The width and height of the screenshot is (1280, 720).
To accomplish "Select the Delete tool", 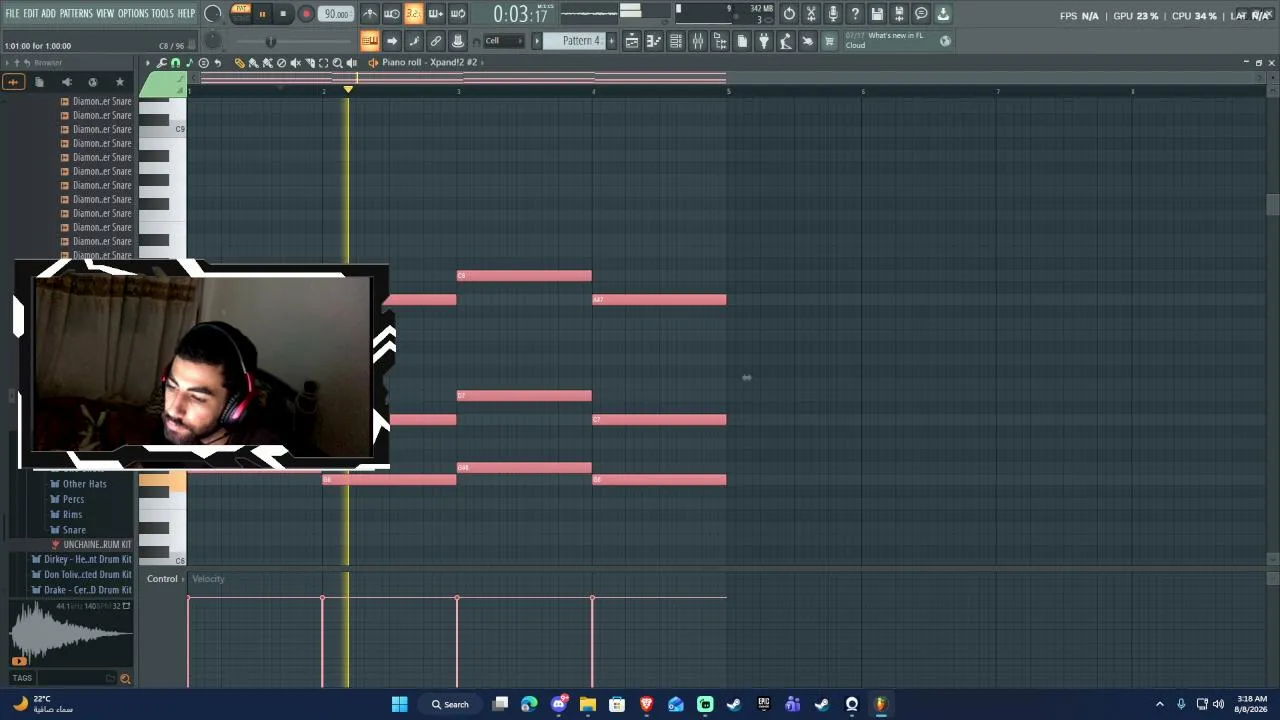I will pyautogui.click(x=281, y=63).
